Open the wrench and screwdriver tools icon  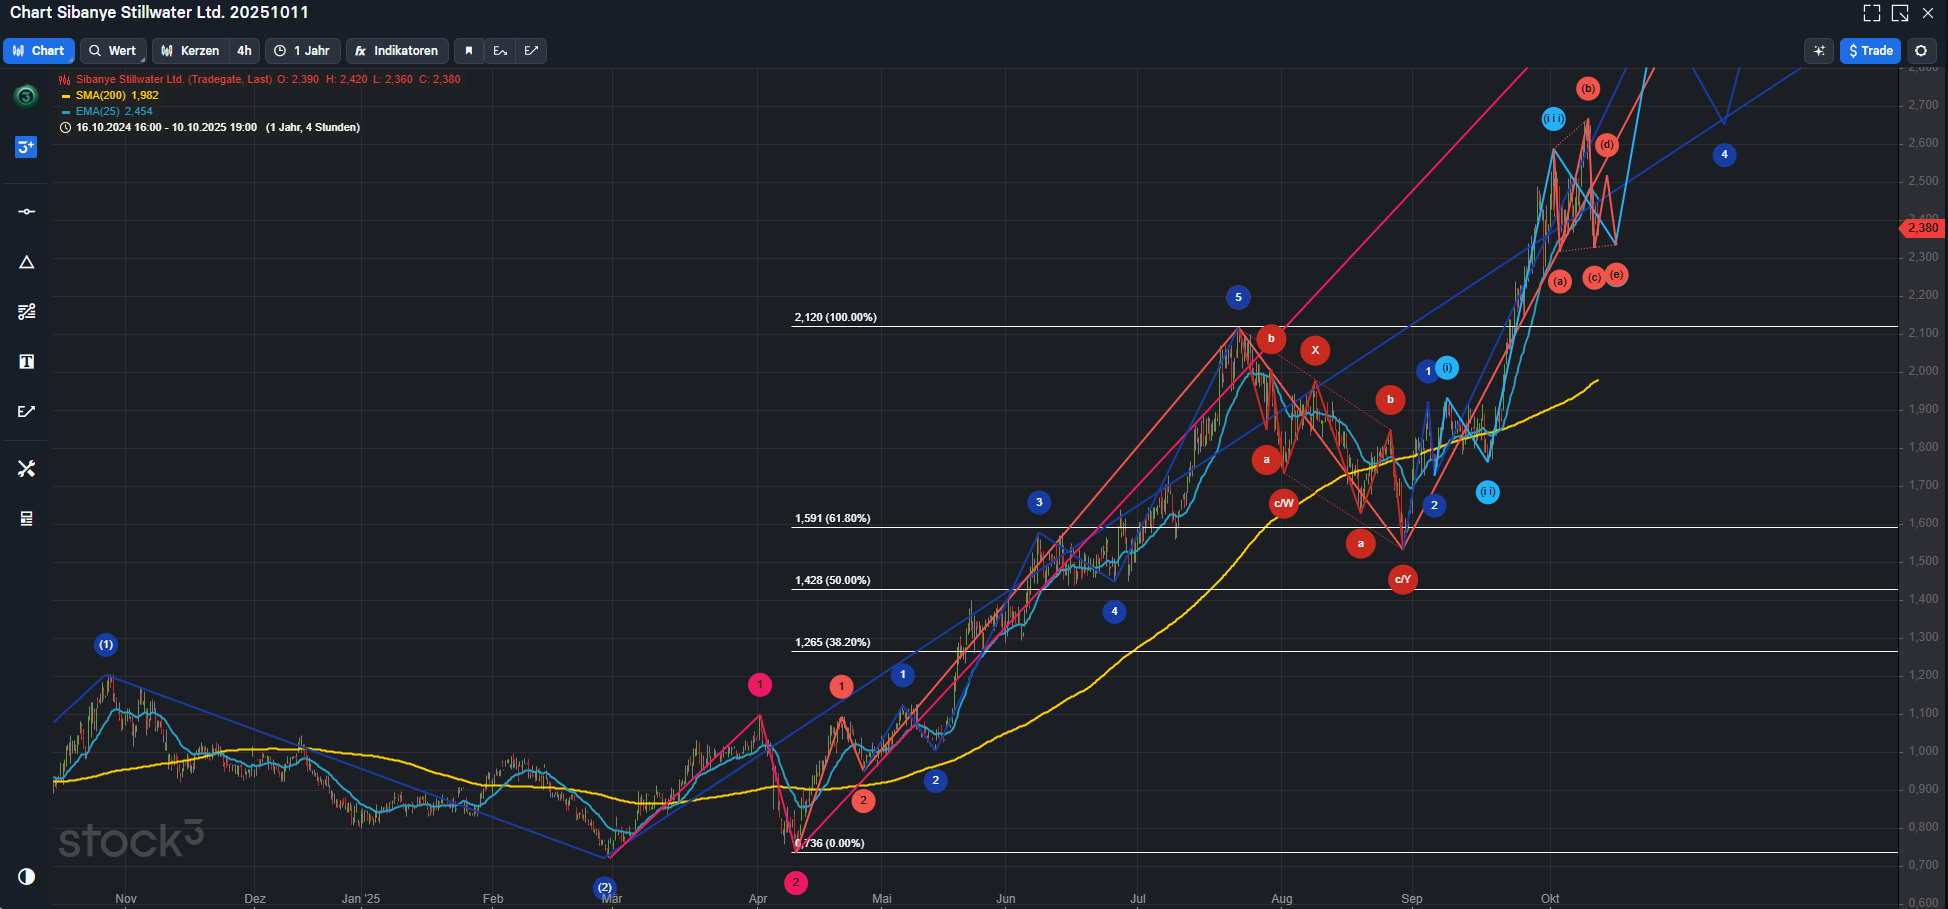(x=26, y=468)
